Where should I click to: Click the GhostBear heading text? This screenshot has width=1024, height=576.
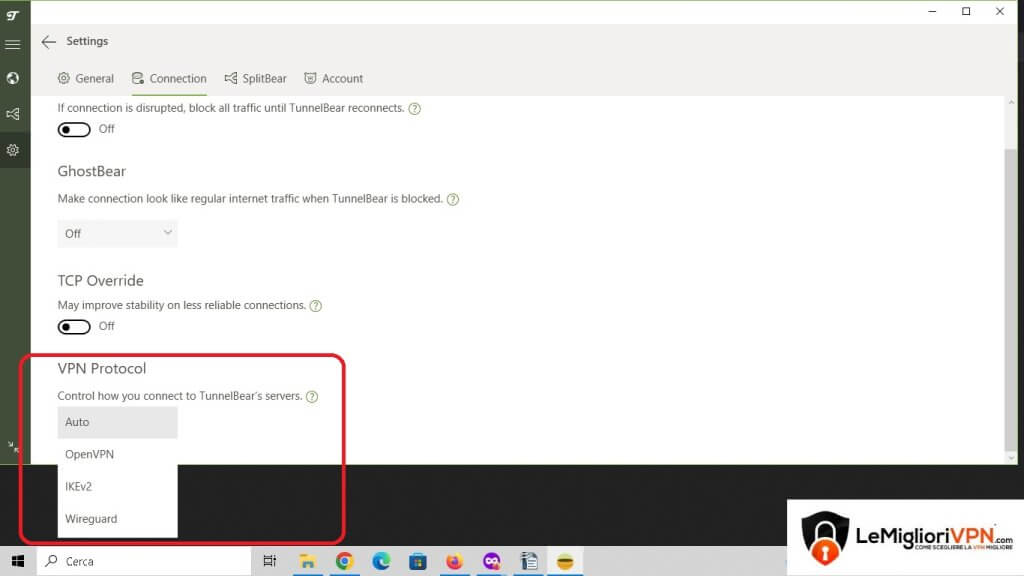[x=91, y=171]
